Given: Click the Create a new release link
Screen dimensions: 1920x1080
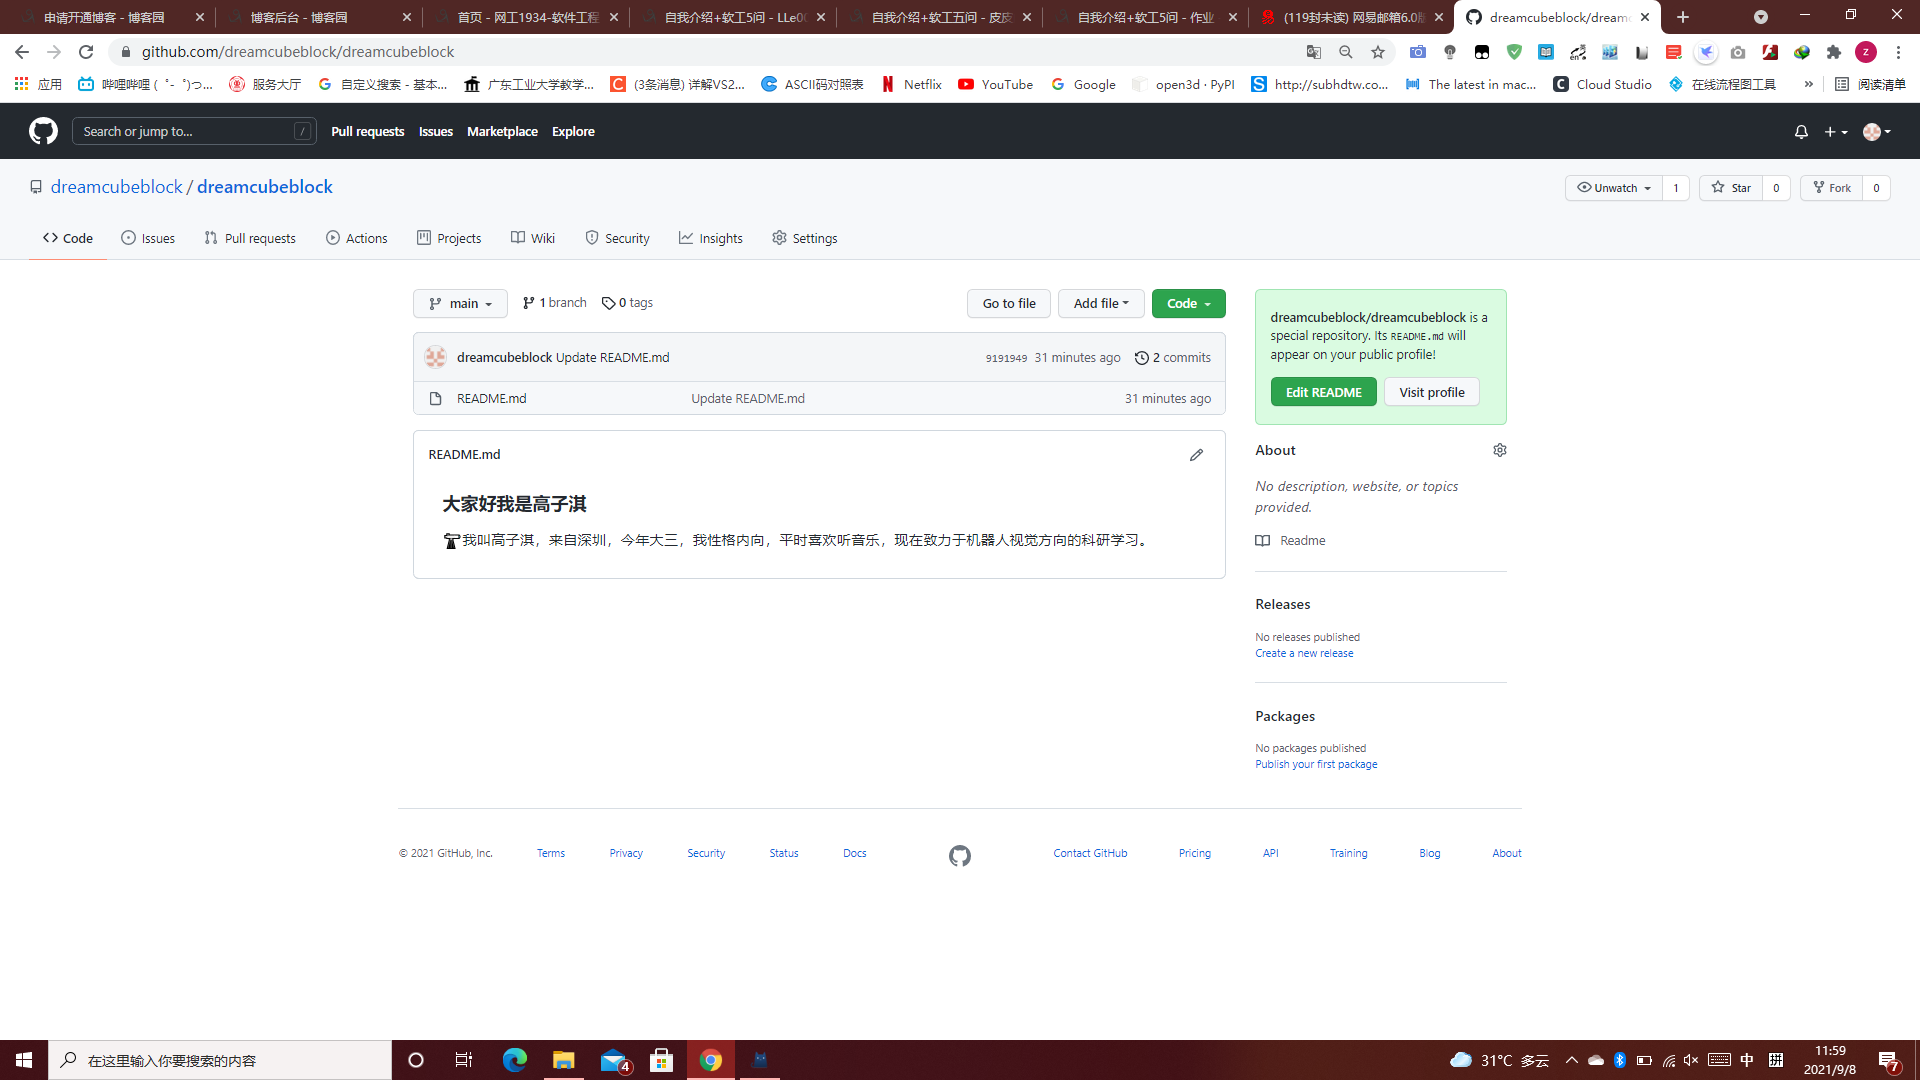Looking at the screenshot, I should click(x=1304, y=654).
